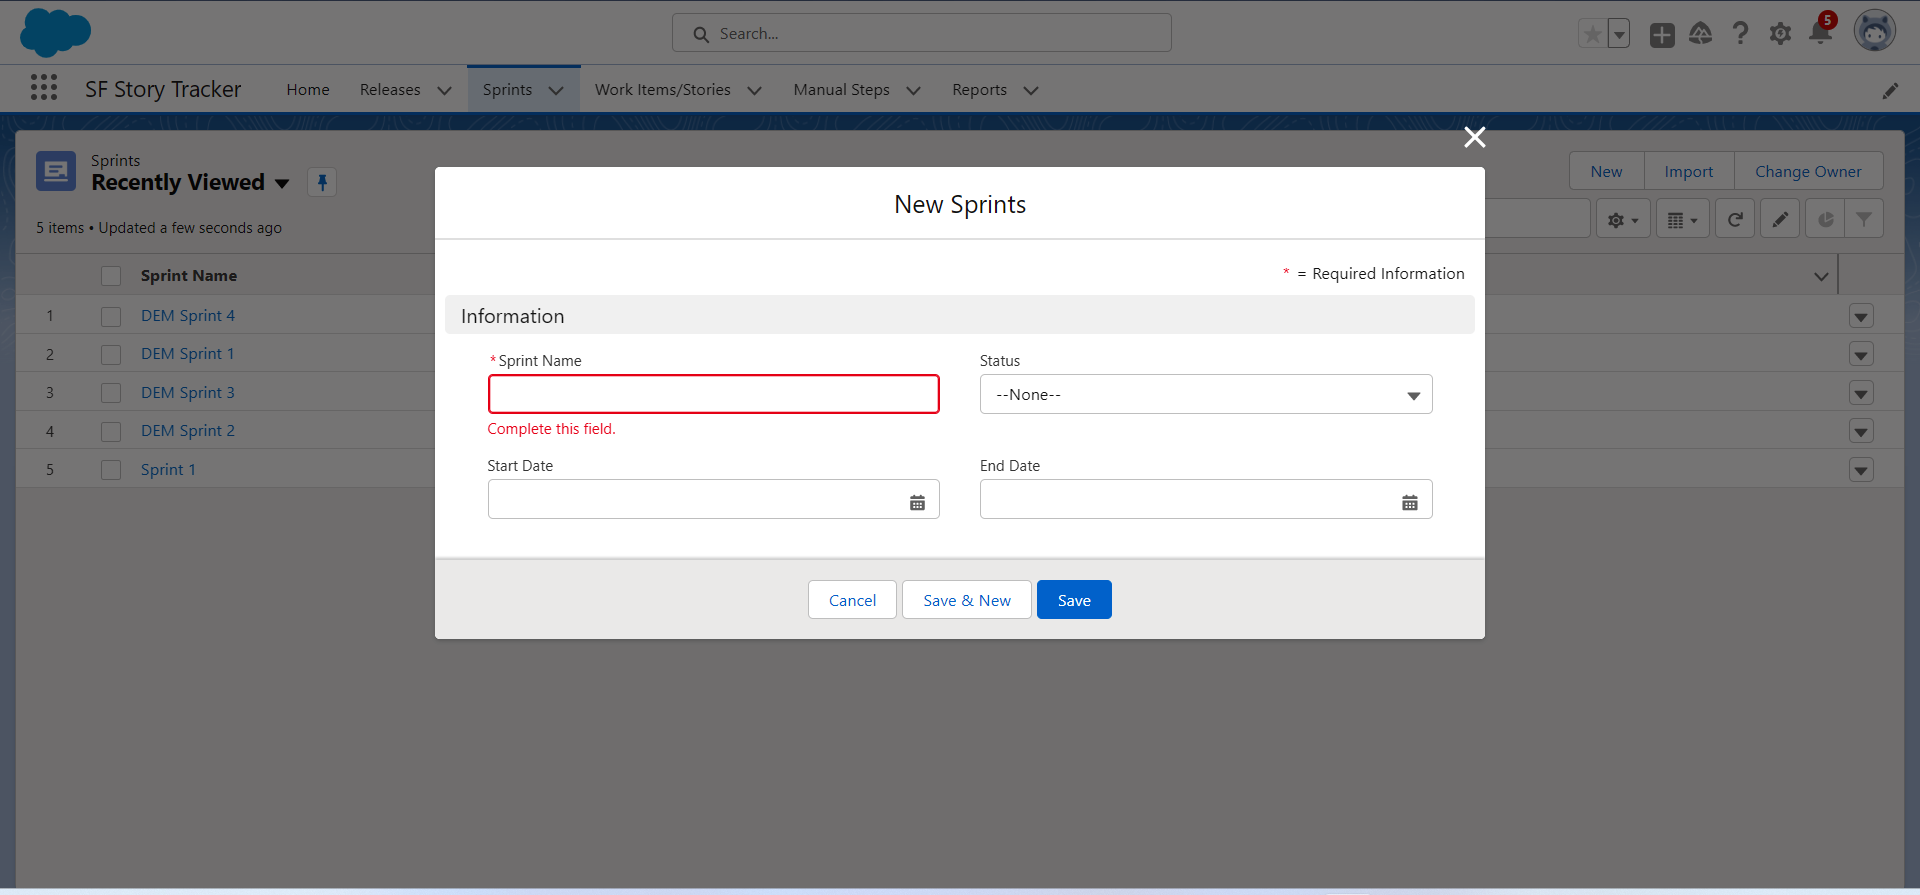Select the Sprint 1 row checkbox
The height and width of the screenshot is (895, 1920).
(111, 470)
